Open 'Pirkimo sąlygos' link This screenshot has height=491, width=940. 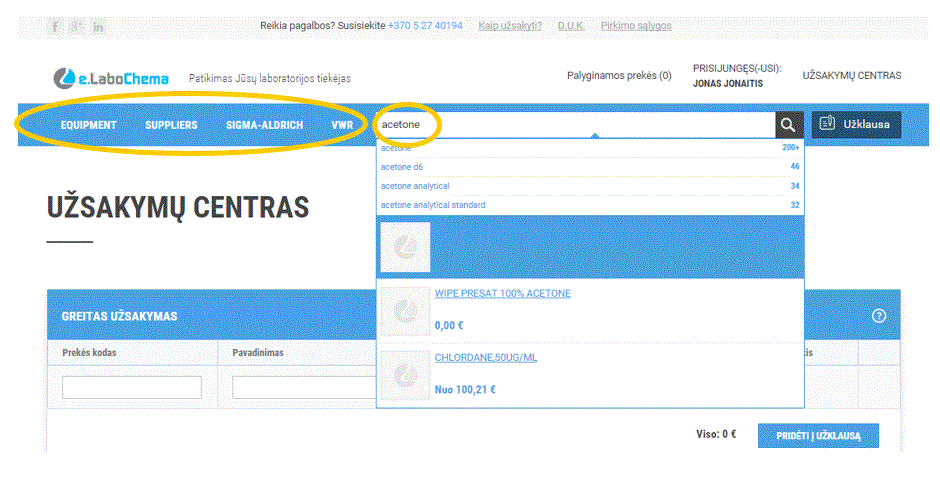tap(636, 26)
